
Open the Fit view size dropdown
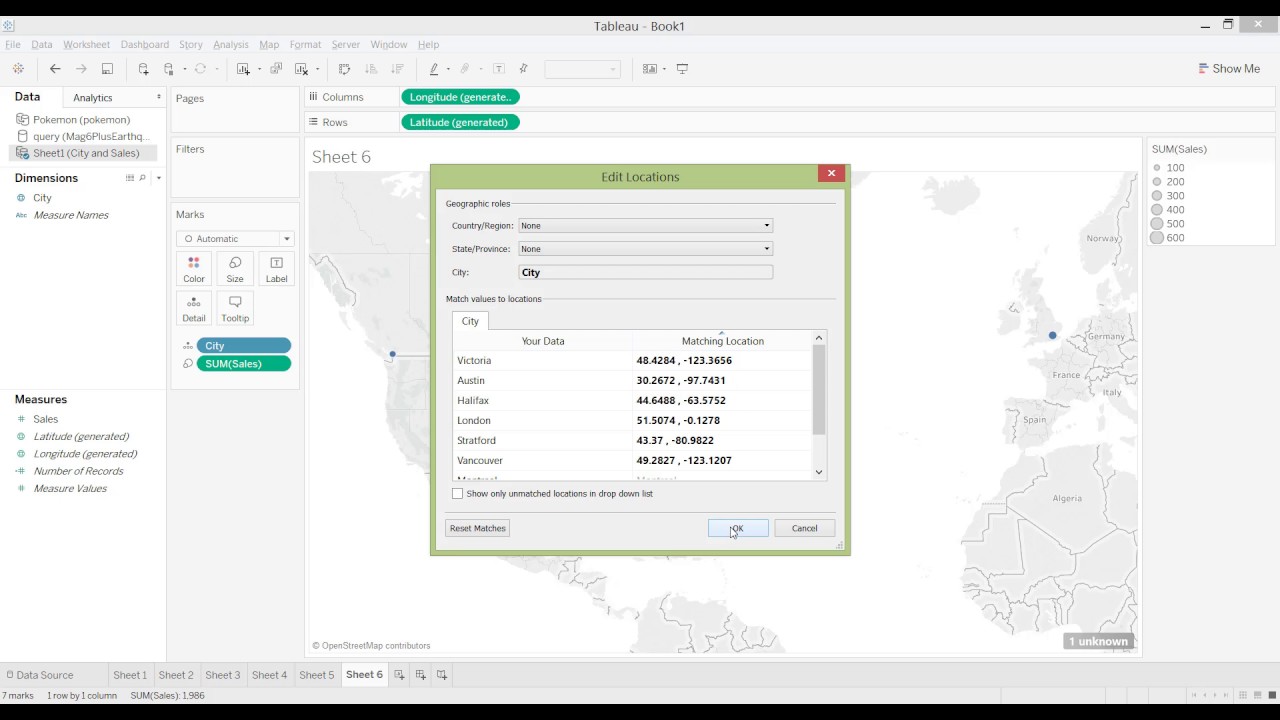click(x=582, y=69)
